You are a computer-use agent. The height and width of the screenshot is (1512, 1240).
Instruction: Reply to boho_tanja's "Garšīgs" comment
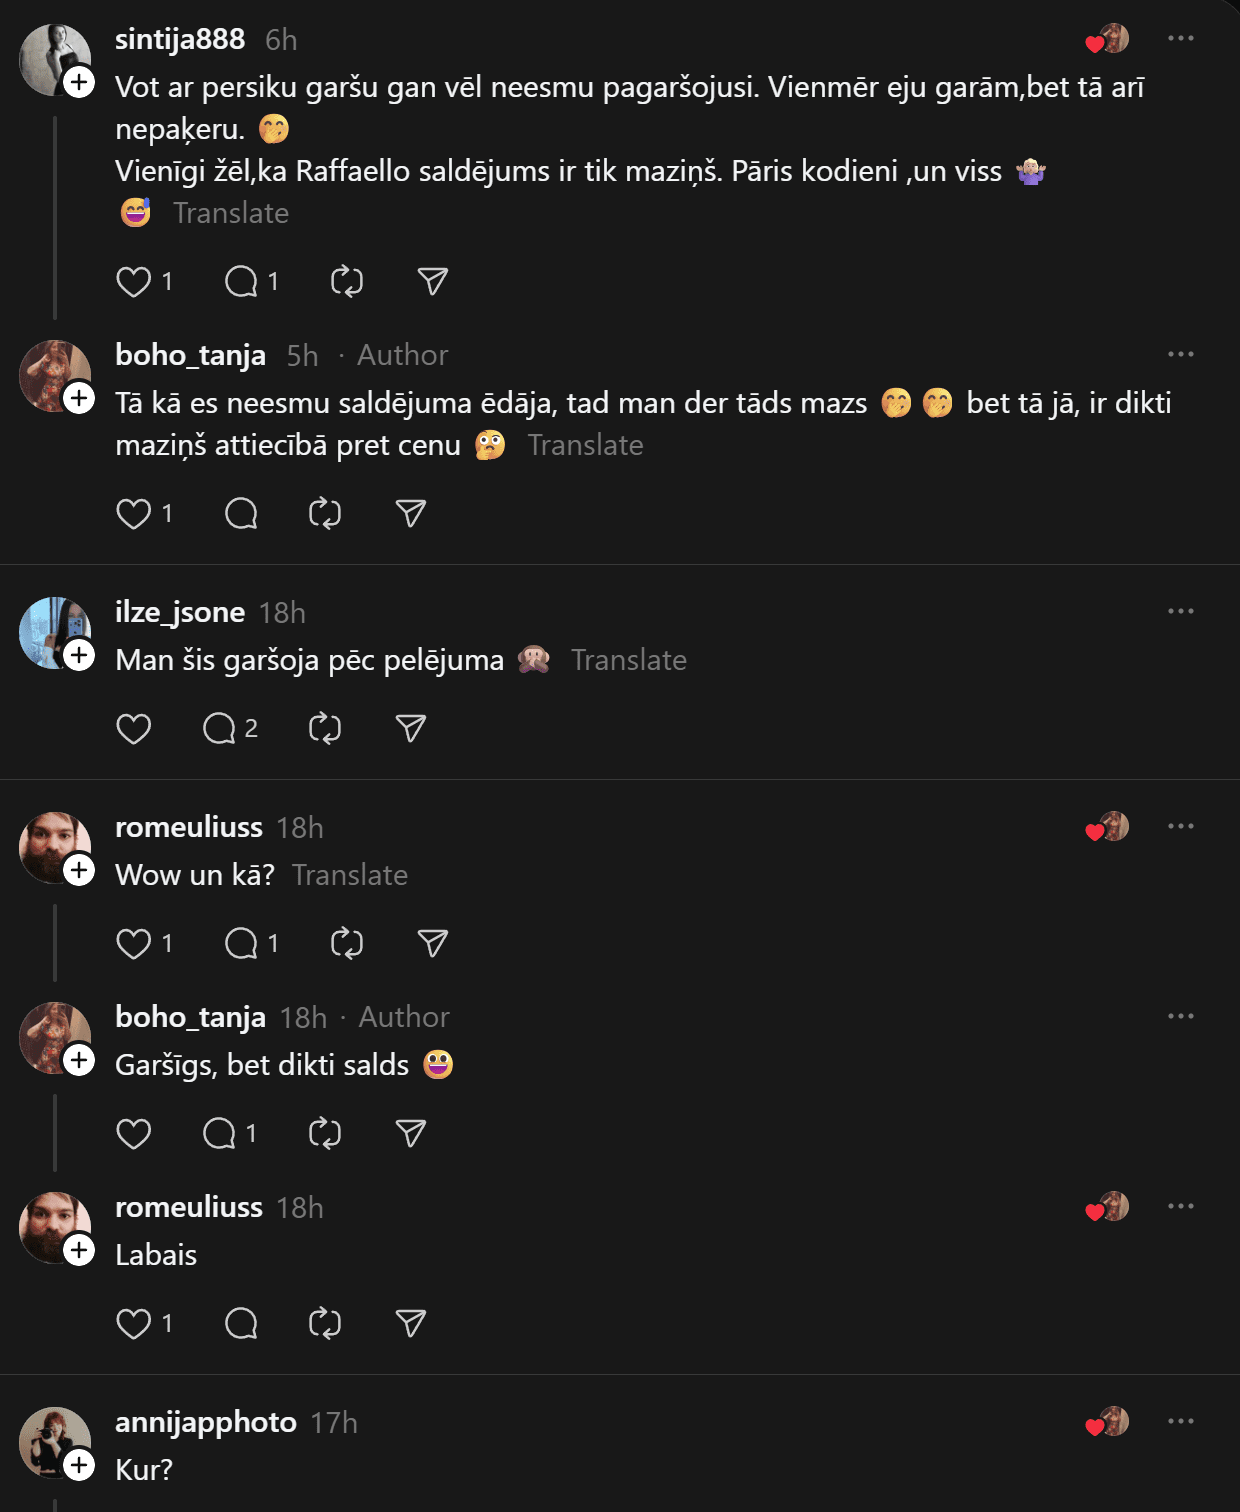[220, 1134]
